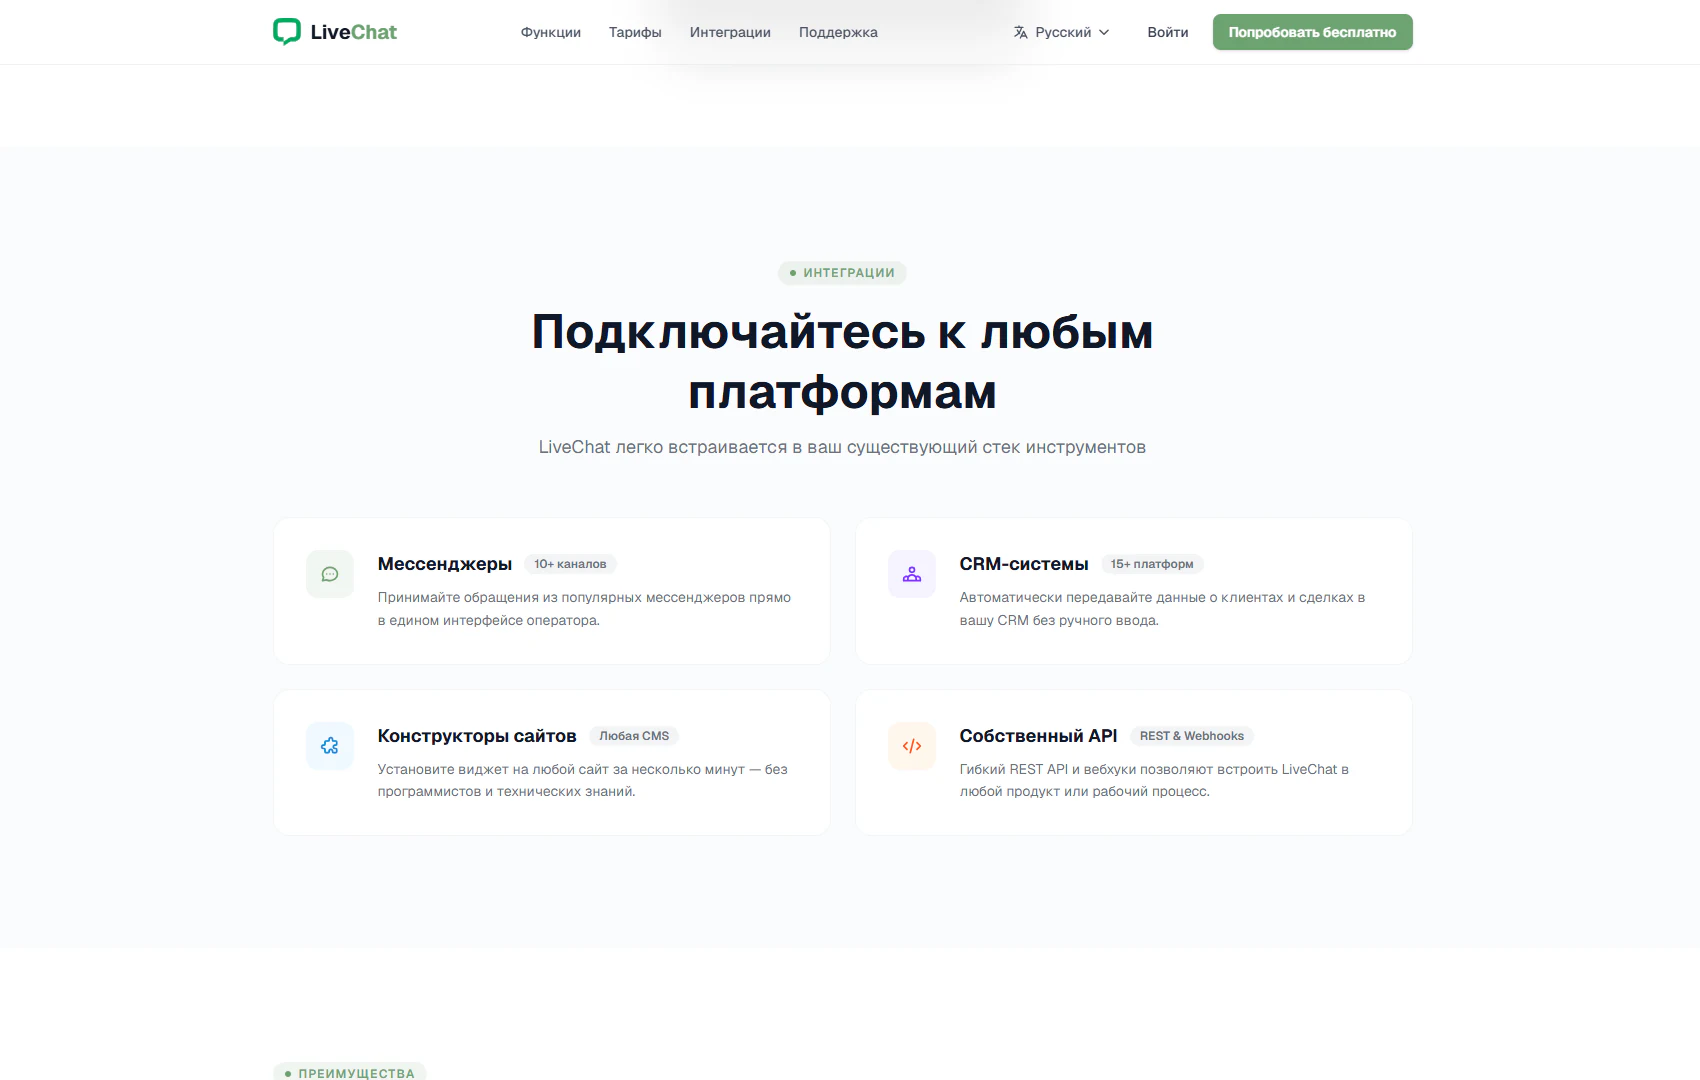Click the heading Подключайтесь к любым платформам
The image size is (1700, 1080).
(x=842, y=361)
